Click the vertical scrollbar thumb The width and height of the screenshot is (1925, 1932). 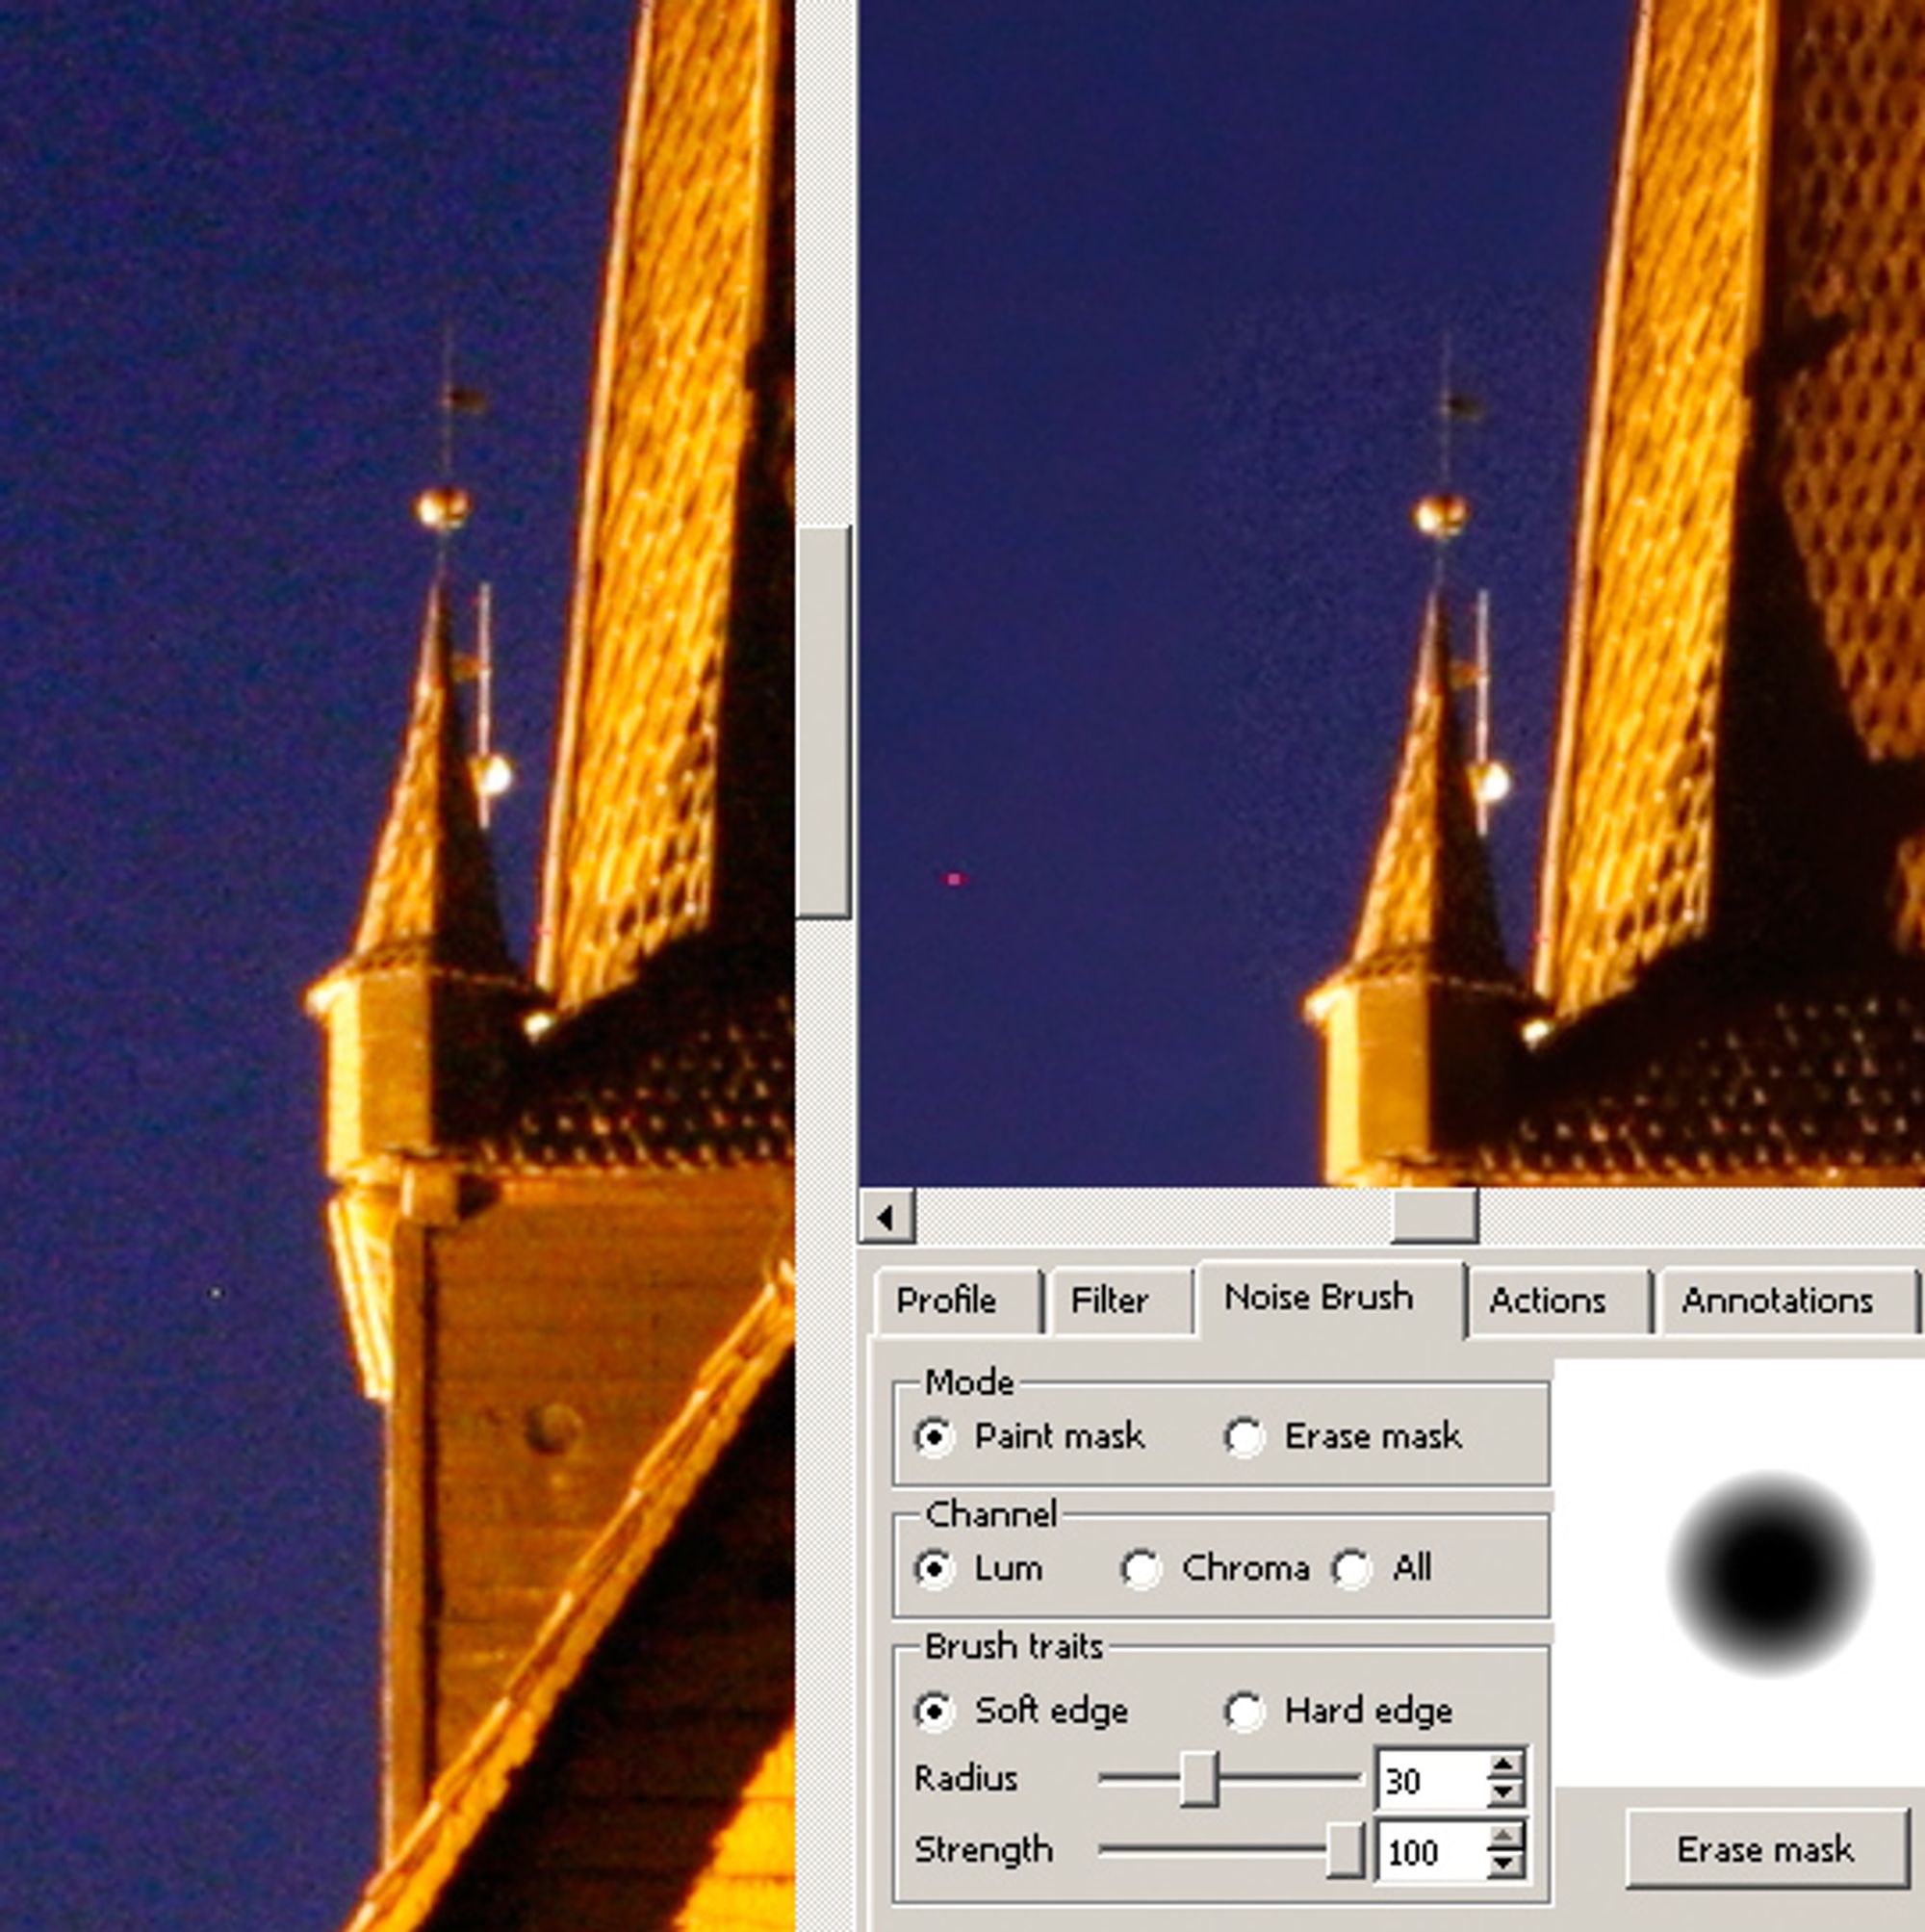[x=823, y=721]
